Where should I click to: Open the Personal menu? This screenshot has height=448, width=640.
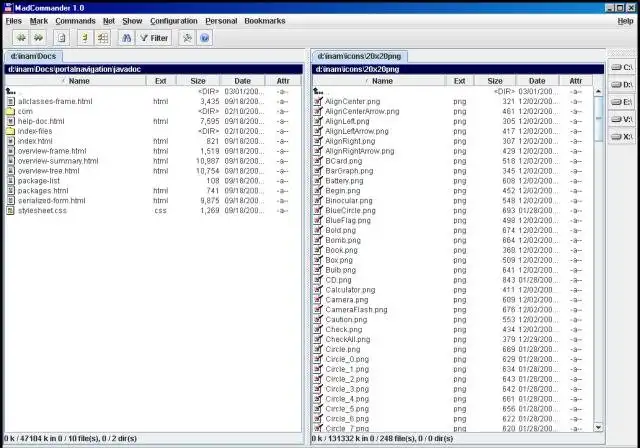[x=221, y=21]
